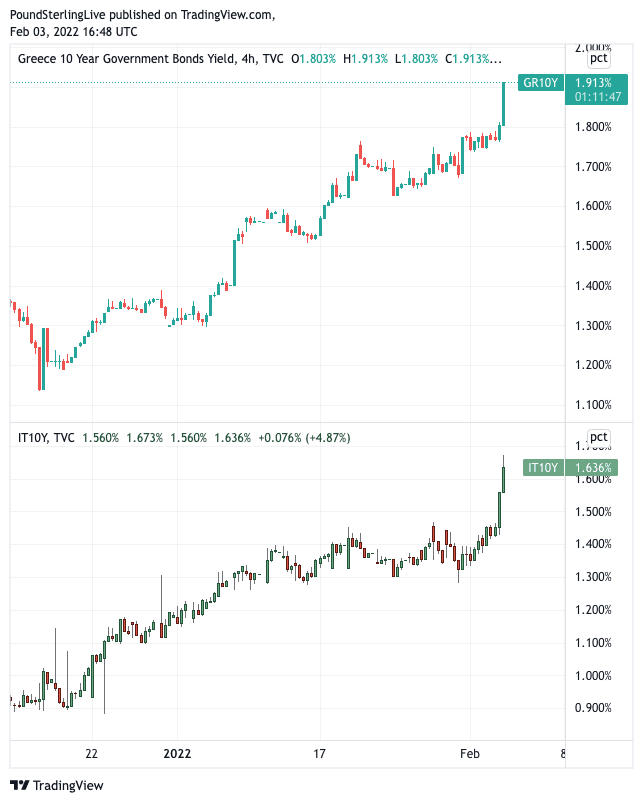
Task: Select the IT10Y symbol tag
Action: 542,467
